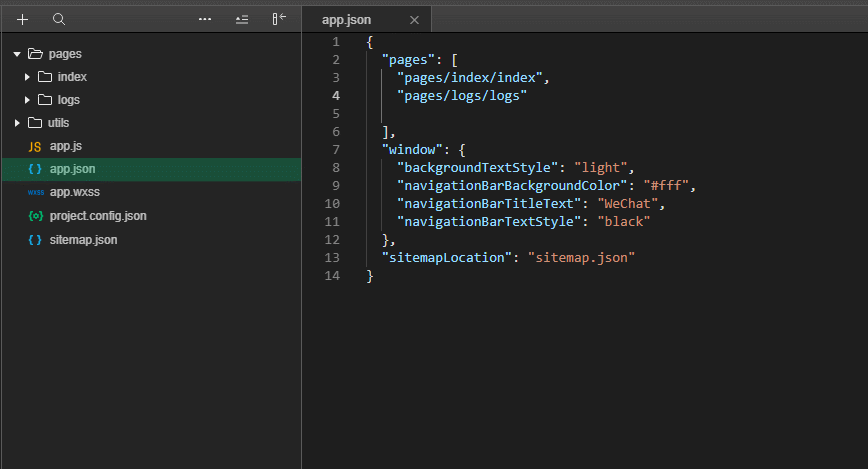The width and height of the screenshot is (868, 469).
Task: Click the "navigationBarBackgroundColor" key
Action: click(512, 185)
